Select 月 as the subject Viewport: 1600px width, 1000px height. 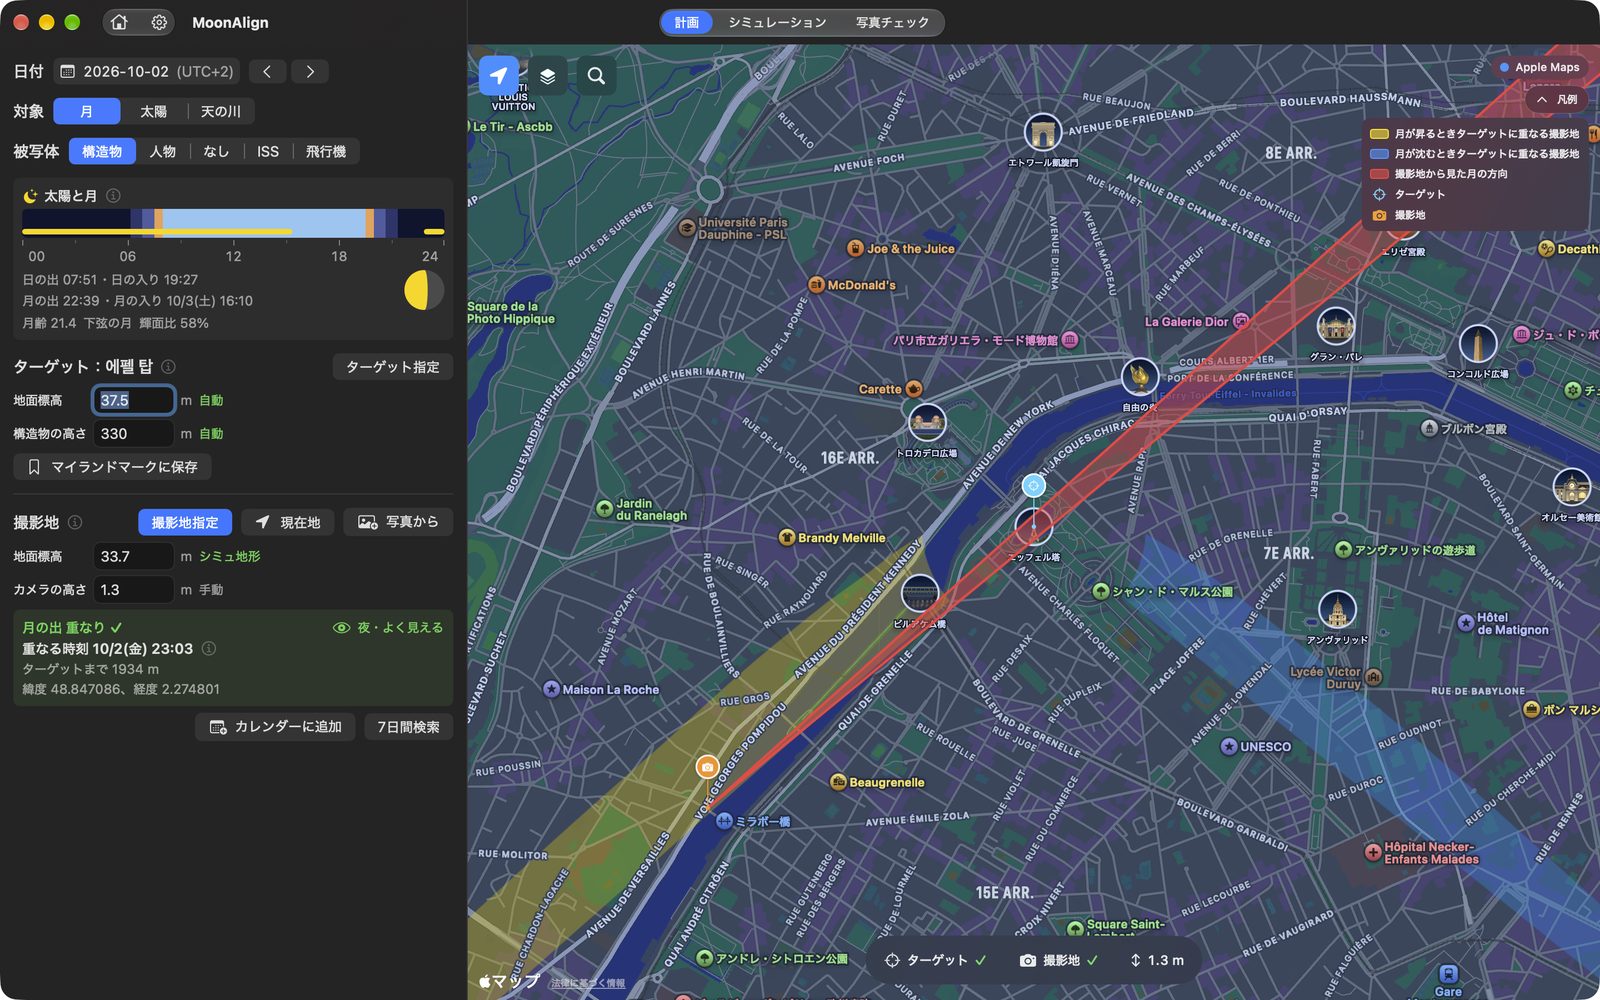pyautogui.click(x=87, y=111)
